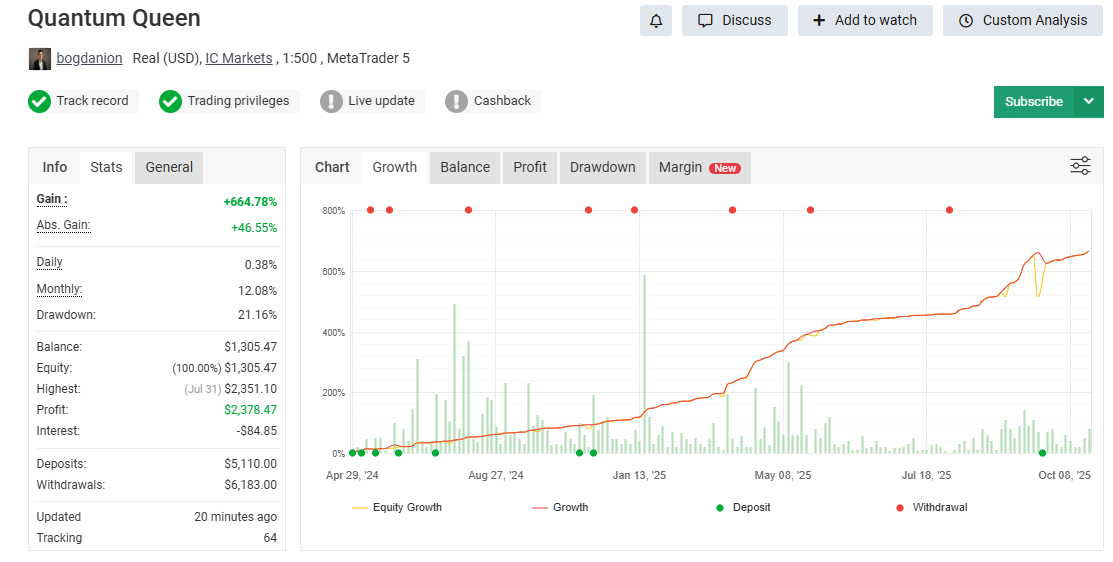Open chart settings sliders icon
This screenshot has width=1113, height=562.
point(1080,166)
